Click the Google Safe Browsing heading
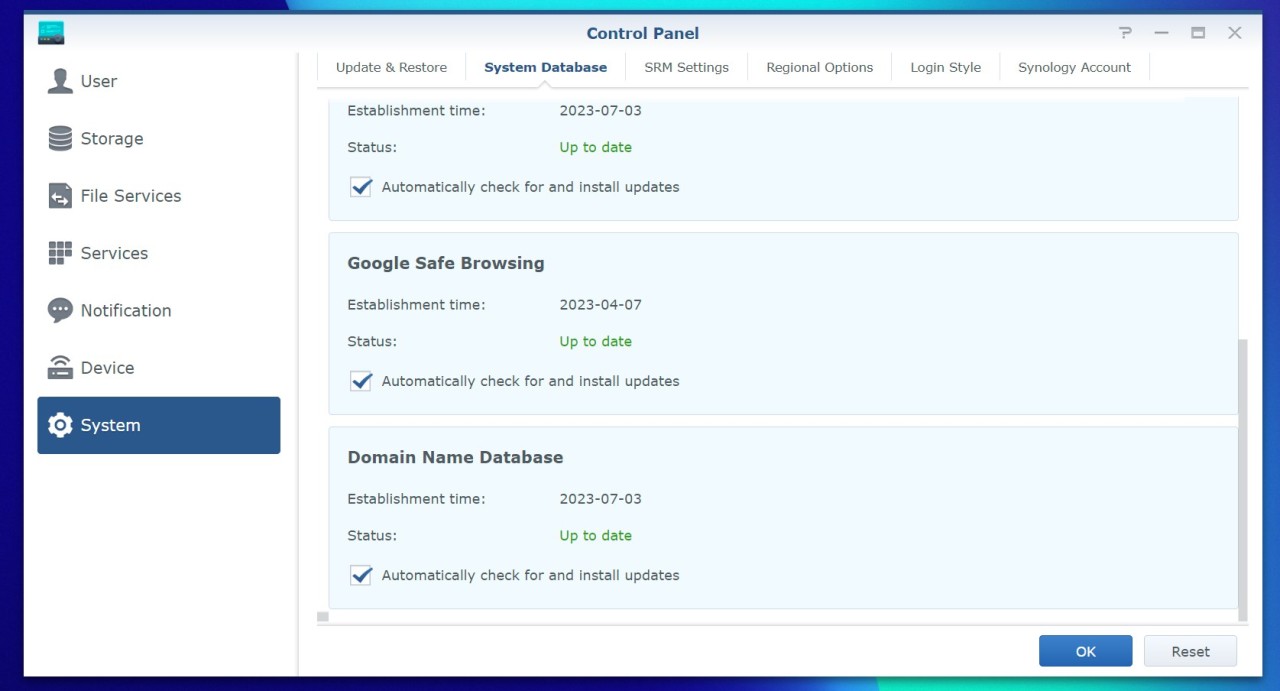Screen dimensions: 1280x691 (446, 263)
